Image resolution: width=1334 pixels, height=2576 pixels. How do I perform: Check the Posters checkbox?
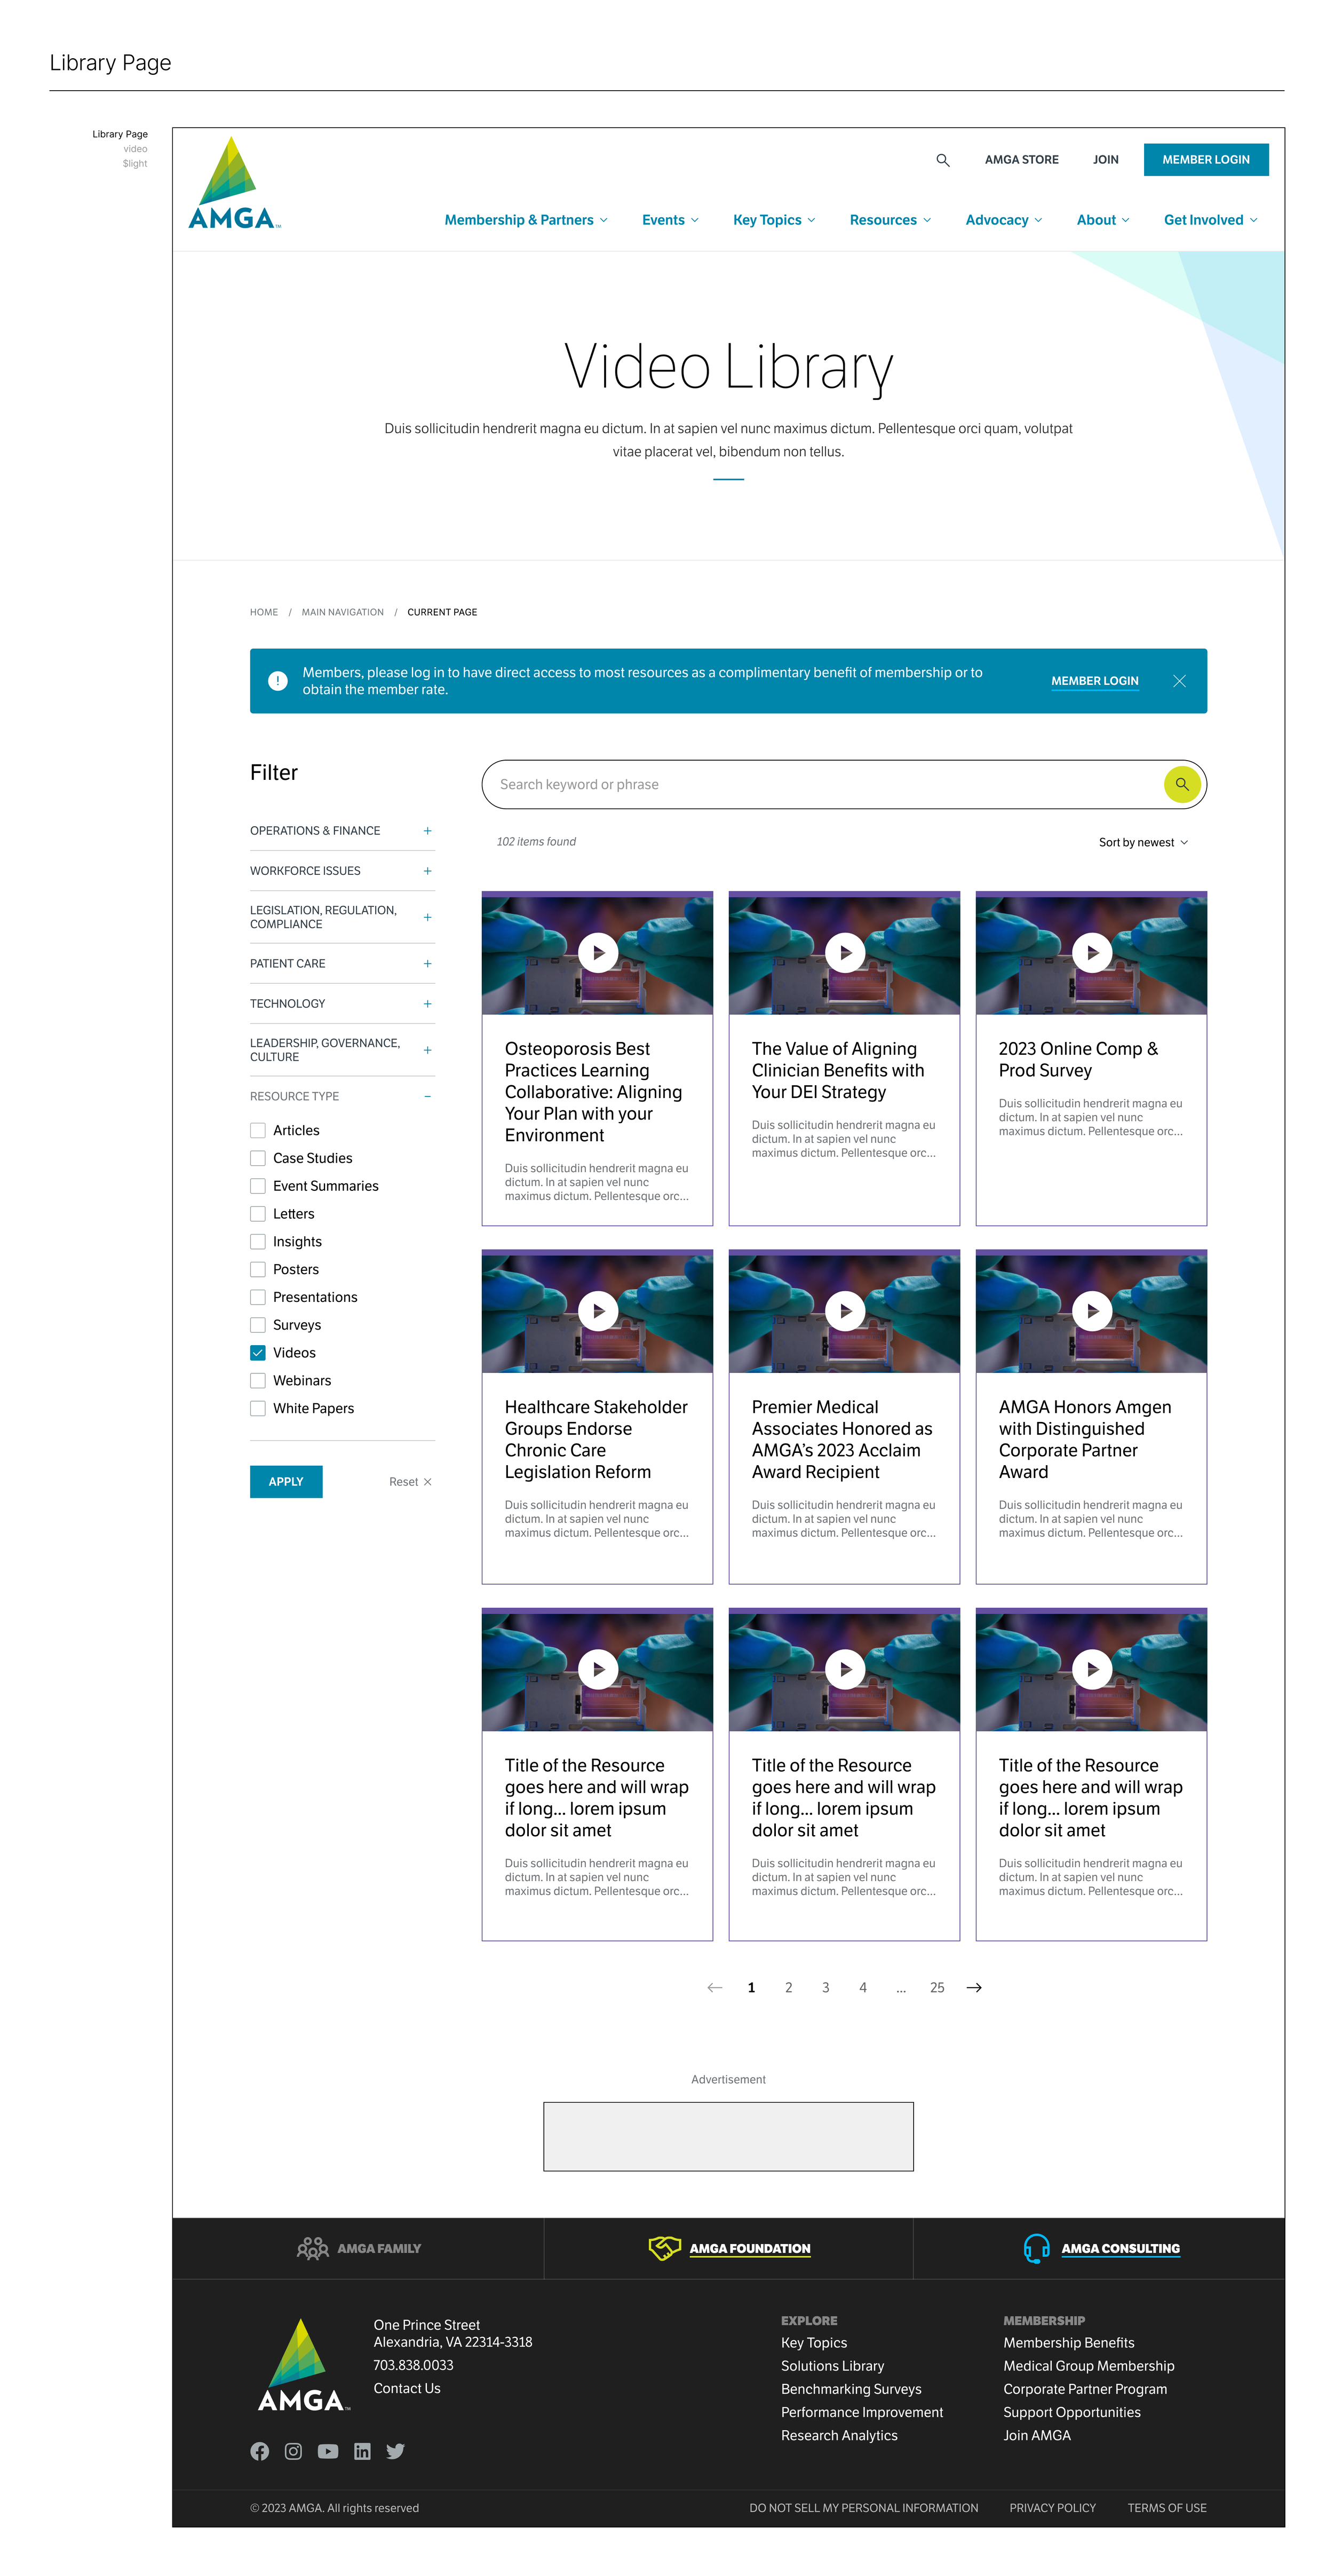258,1269
